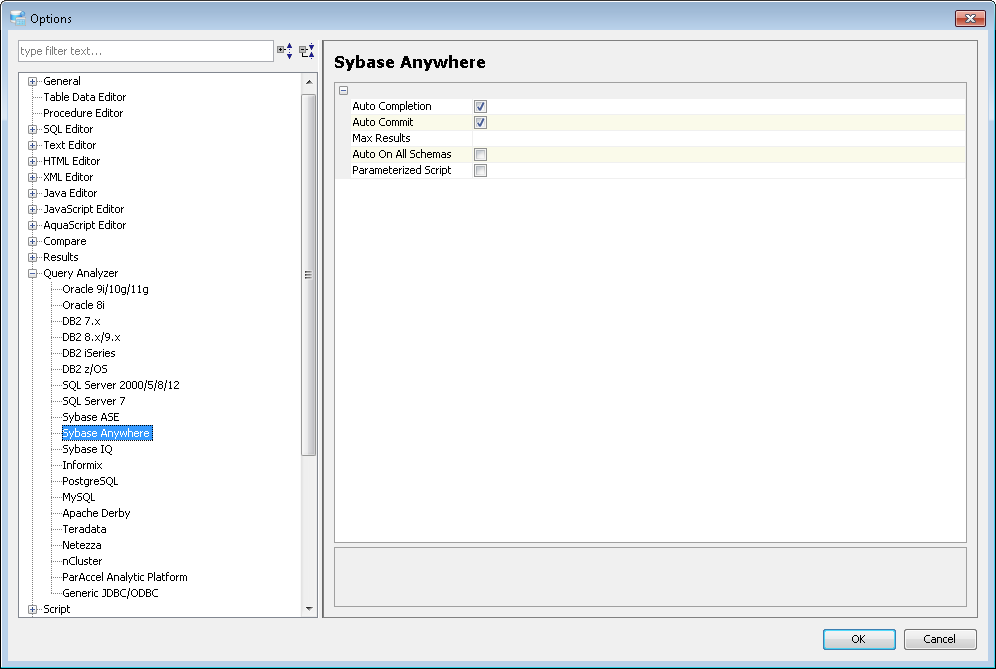Viewport: 996px width, 669px height.
Task: Click the collapse all tree icon
Action: pos(307,51)
